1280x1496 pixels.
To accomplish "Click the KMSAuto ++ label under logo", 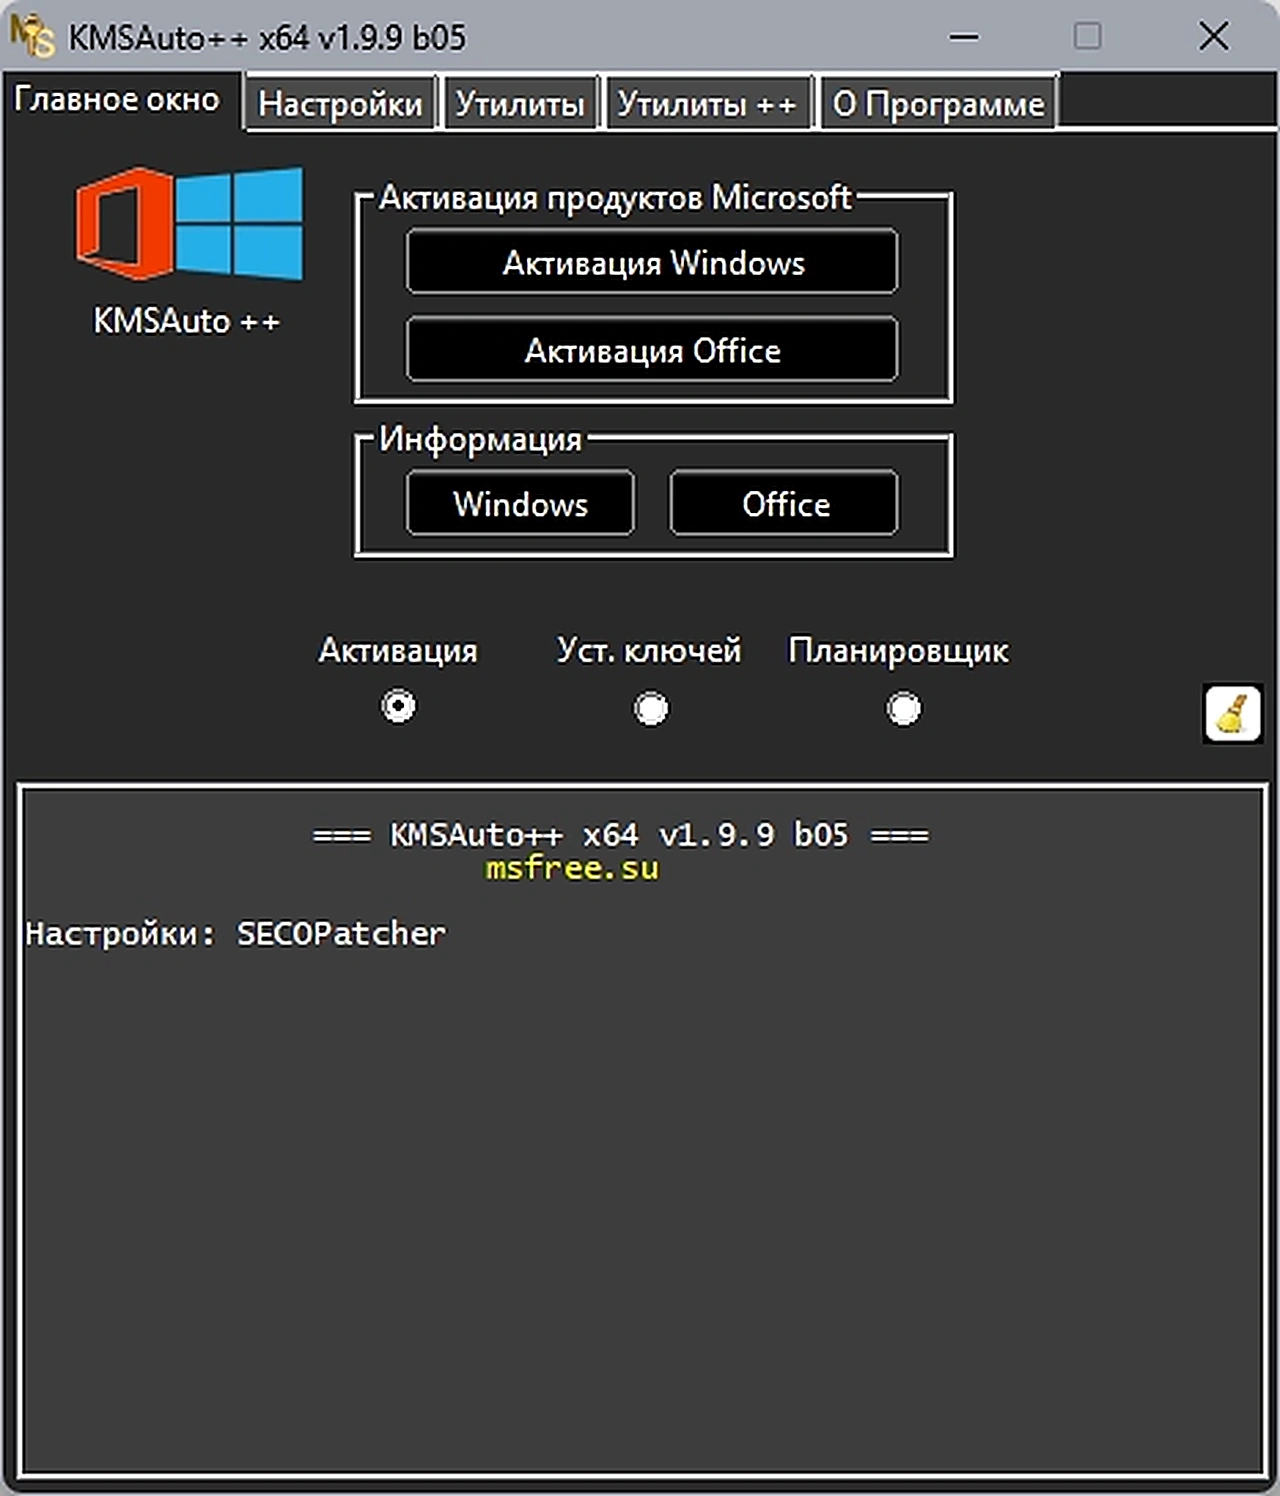I will click(187, 321).
